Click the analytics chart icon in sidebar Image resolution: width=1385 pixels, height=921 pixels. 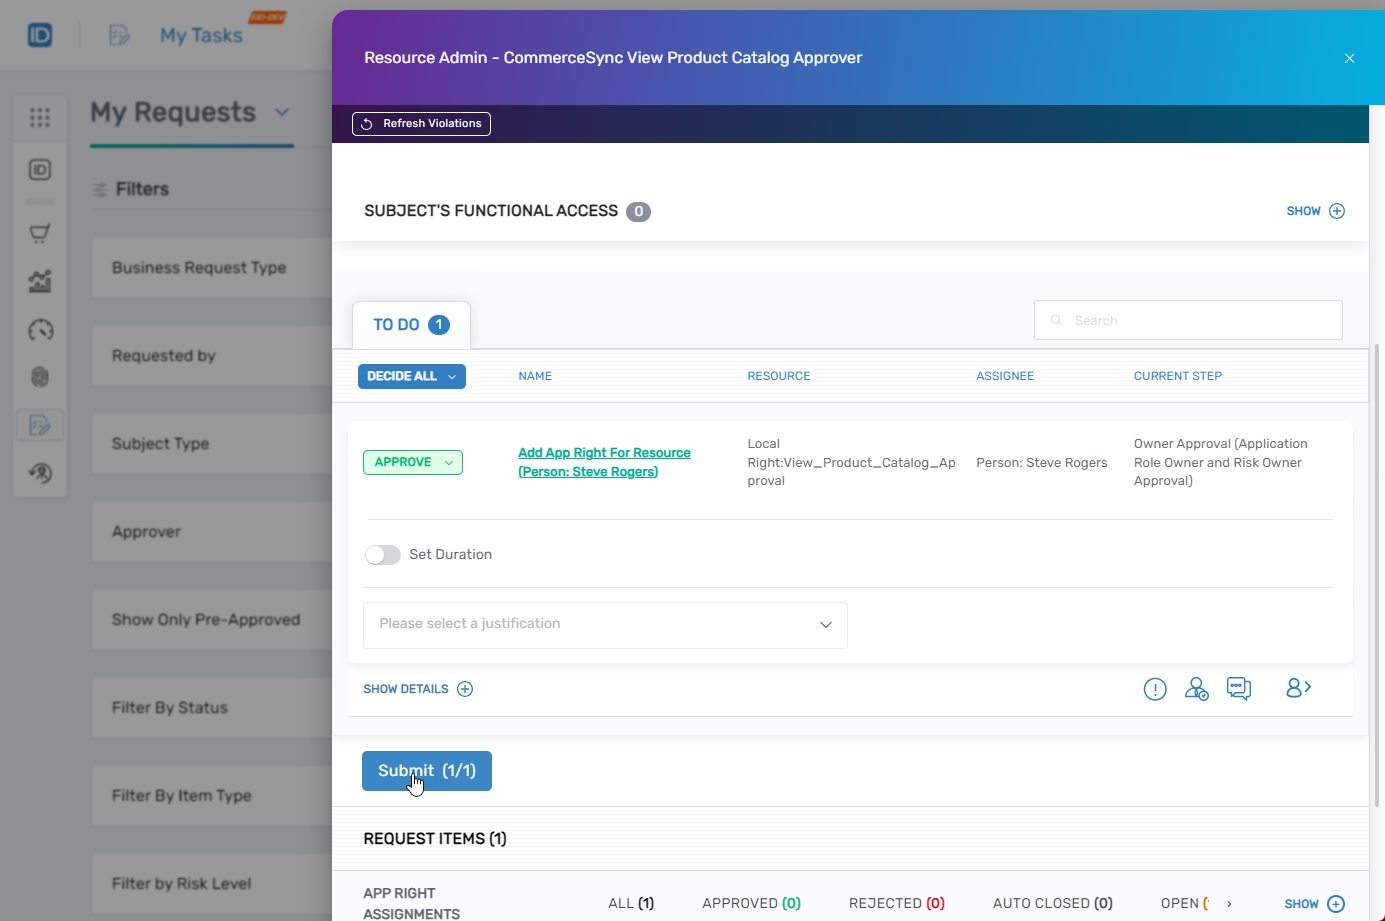tap(40, 281)
